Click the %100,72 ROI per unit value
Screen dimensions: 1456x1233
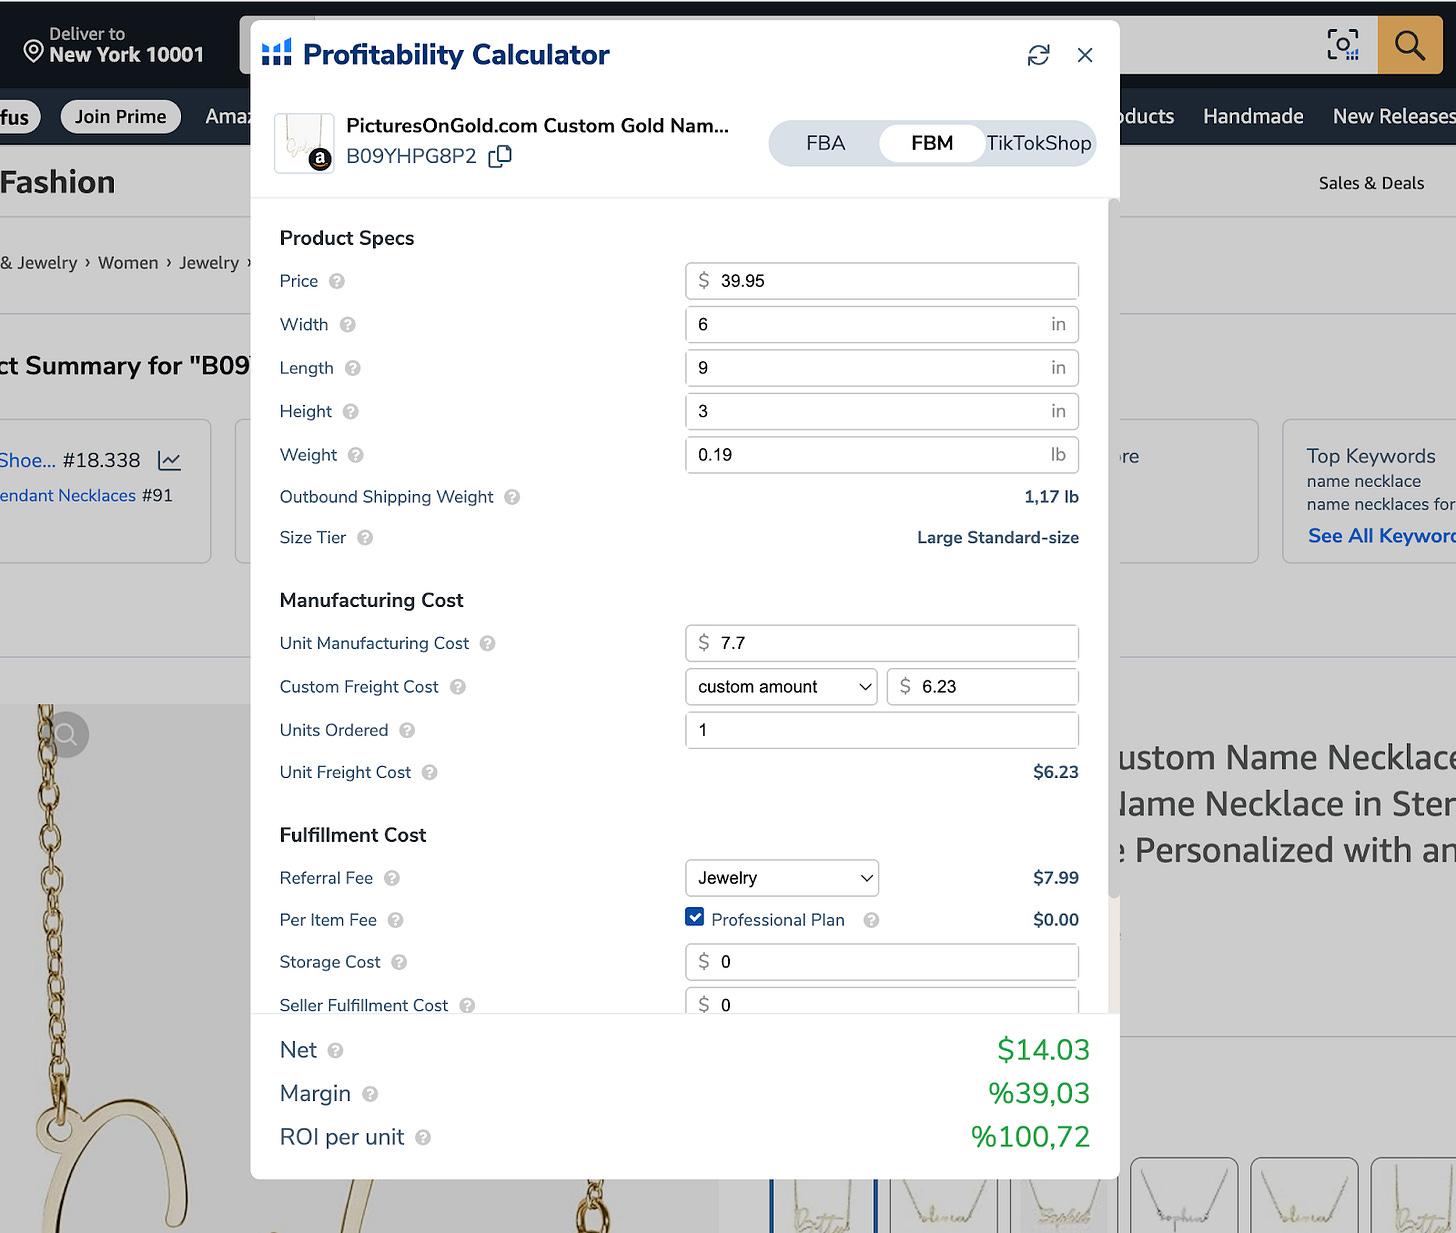(1030, 1137)
